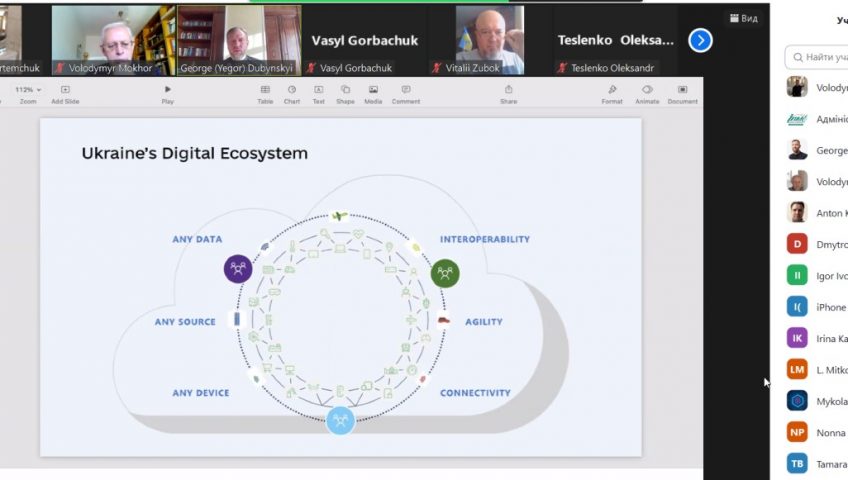Click the light blue people circle icon
The width and height of the screenshot is (848, 480).
(x=340, y=421)
